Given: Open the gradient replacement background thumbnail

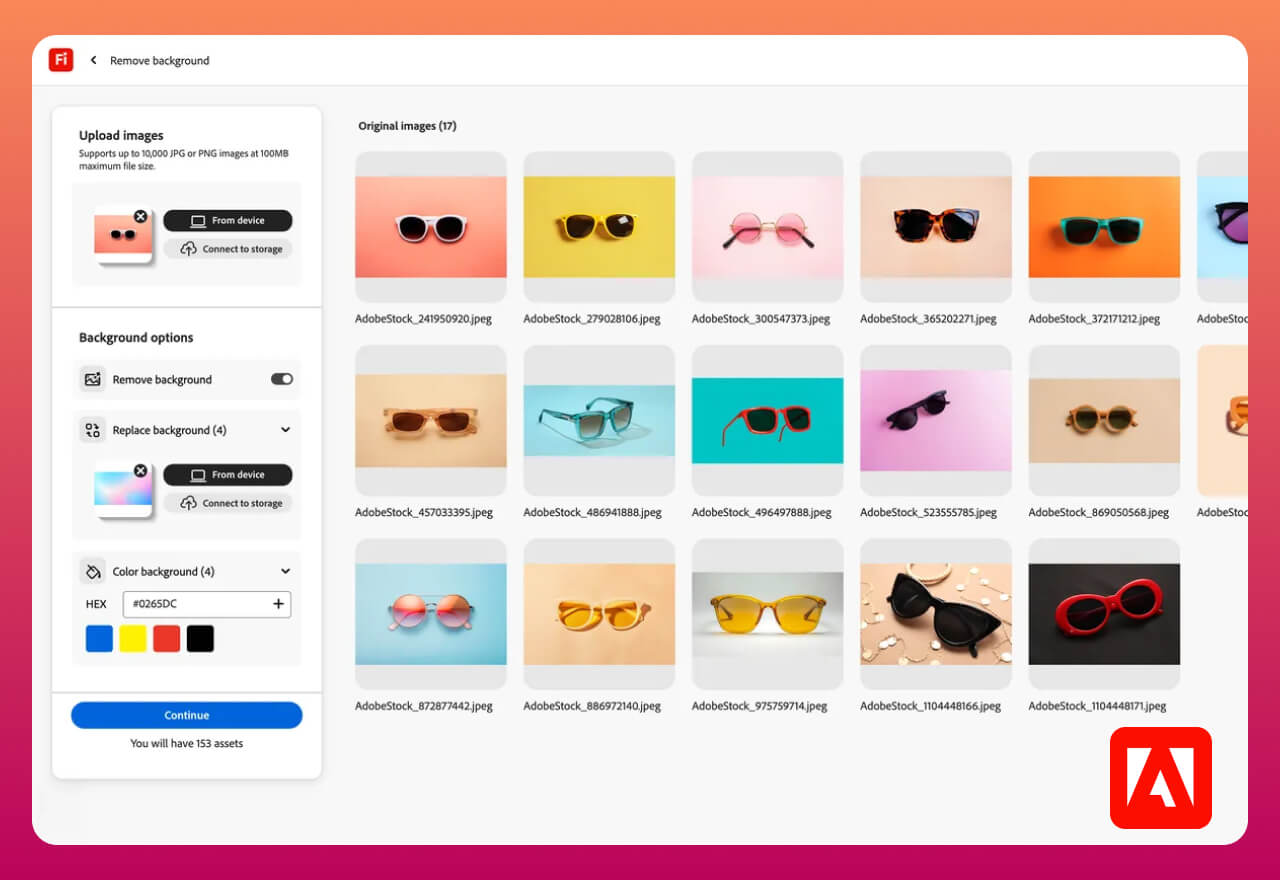Looking at the screenshot, I should tap(123, 489).
